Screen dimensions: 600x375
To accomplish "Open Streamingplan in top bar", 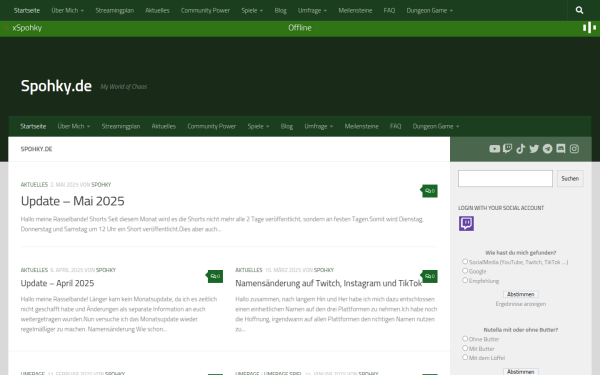I will [x=115, y=10].
